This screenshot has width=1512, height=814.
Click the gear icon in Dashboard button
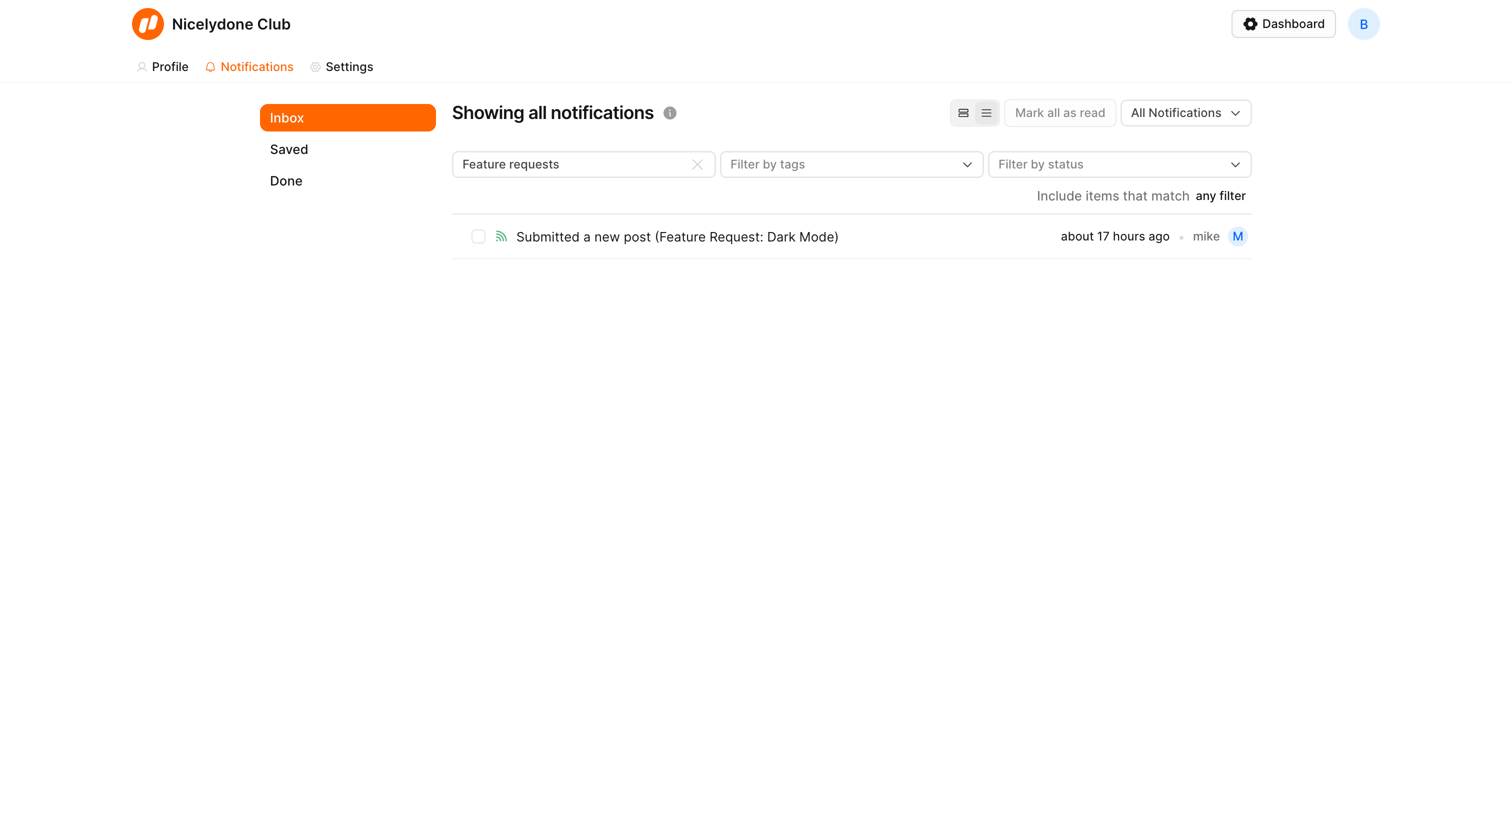(x=1250, y=24)
